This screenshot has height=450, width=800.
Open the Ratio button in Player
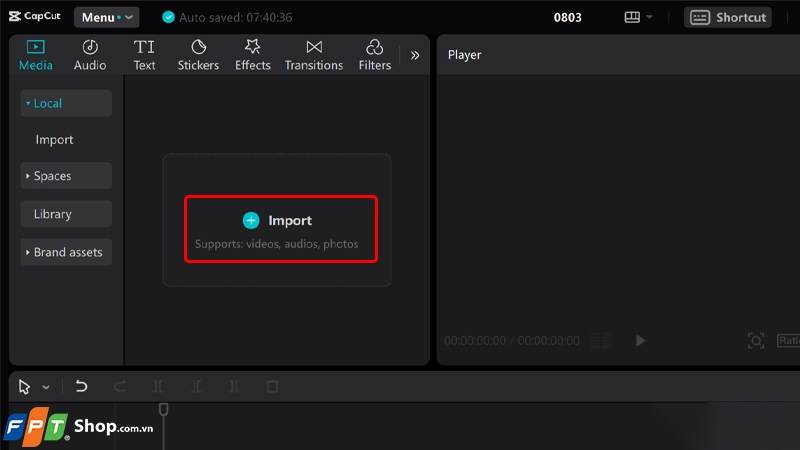coord(788,340)
